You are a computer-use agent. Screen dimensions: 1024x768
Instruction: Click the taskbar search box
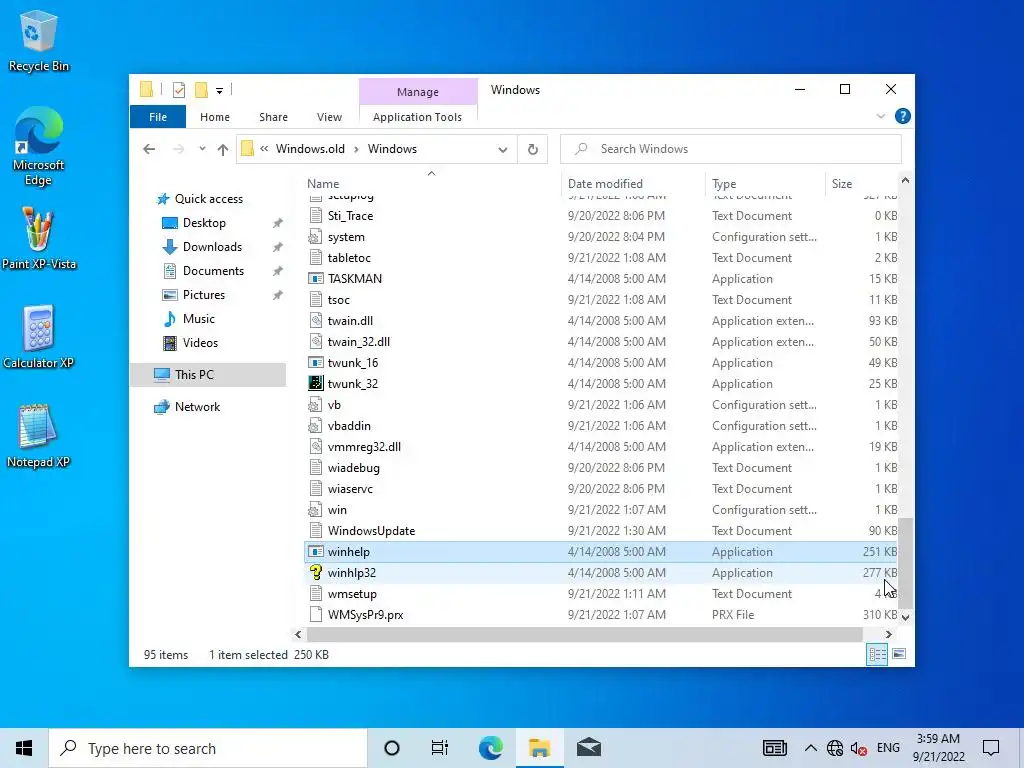pyautogui.click(x=208, y=748)
